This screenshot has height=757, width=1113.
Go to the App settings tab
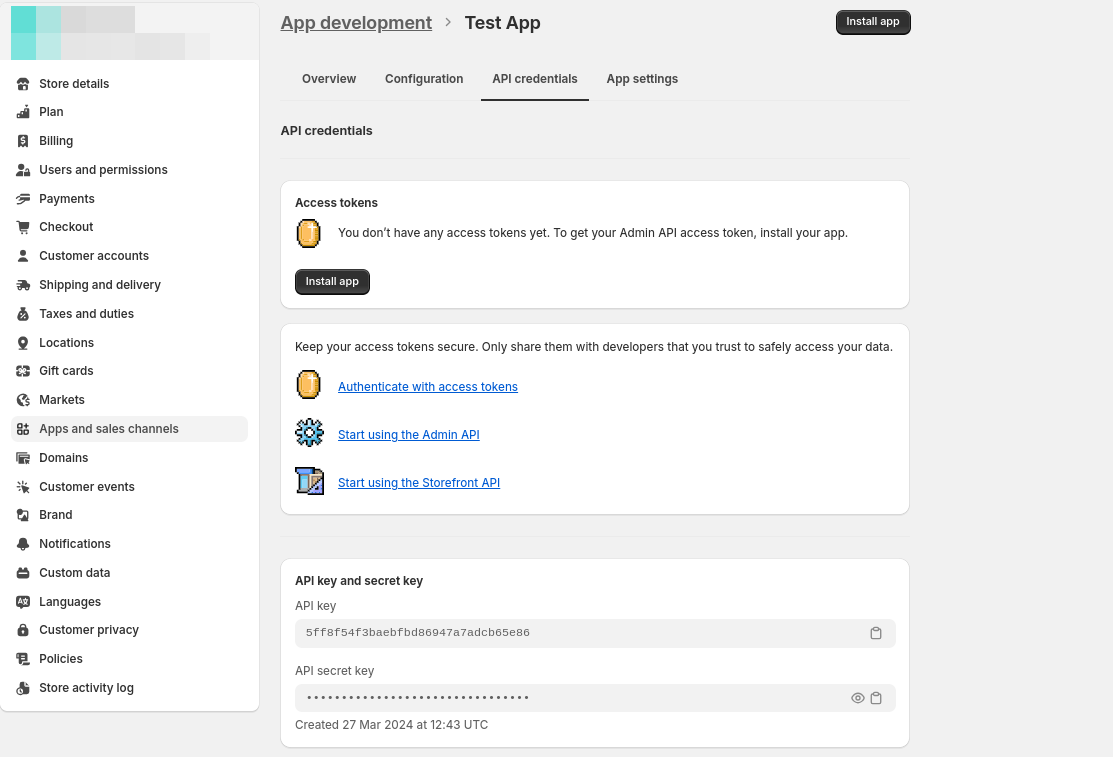click(x=642, y=79)
